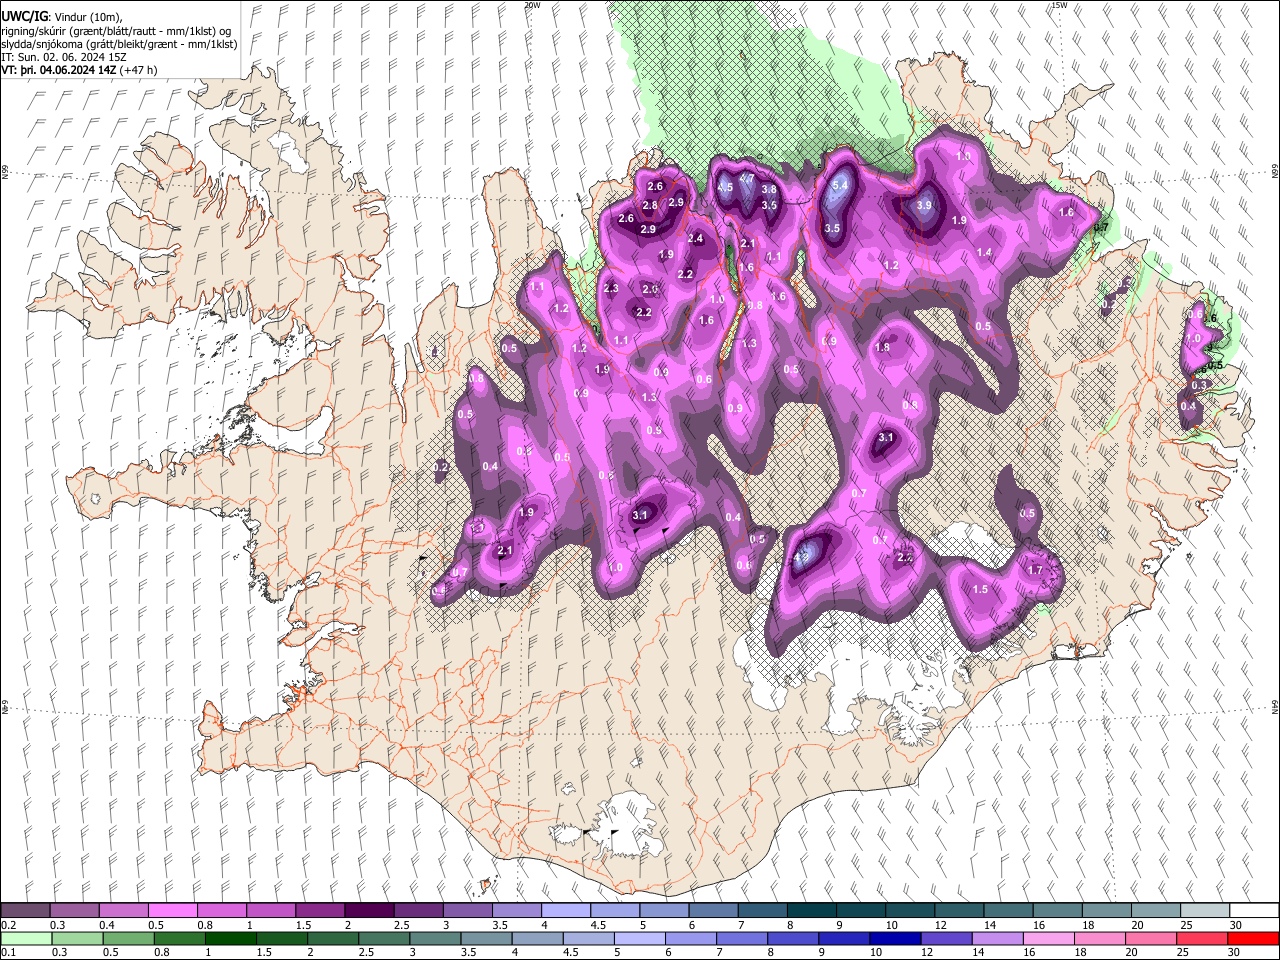Click the white upper-row swatch above label 30

click(x=1254, y=911)
